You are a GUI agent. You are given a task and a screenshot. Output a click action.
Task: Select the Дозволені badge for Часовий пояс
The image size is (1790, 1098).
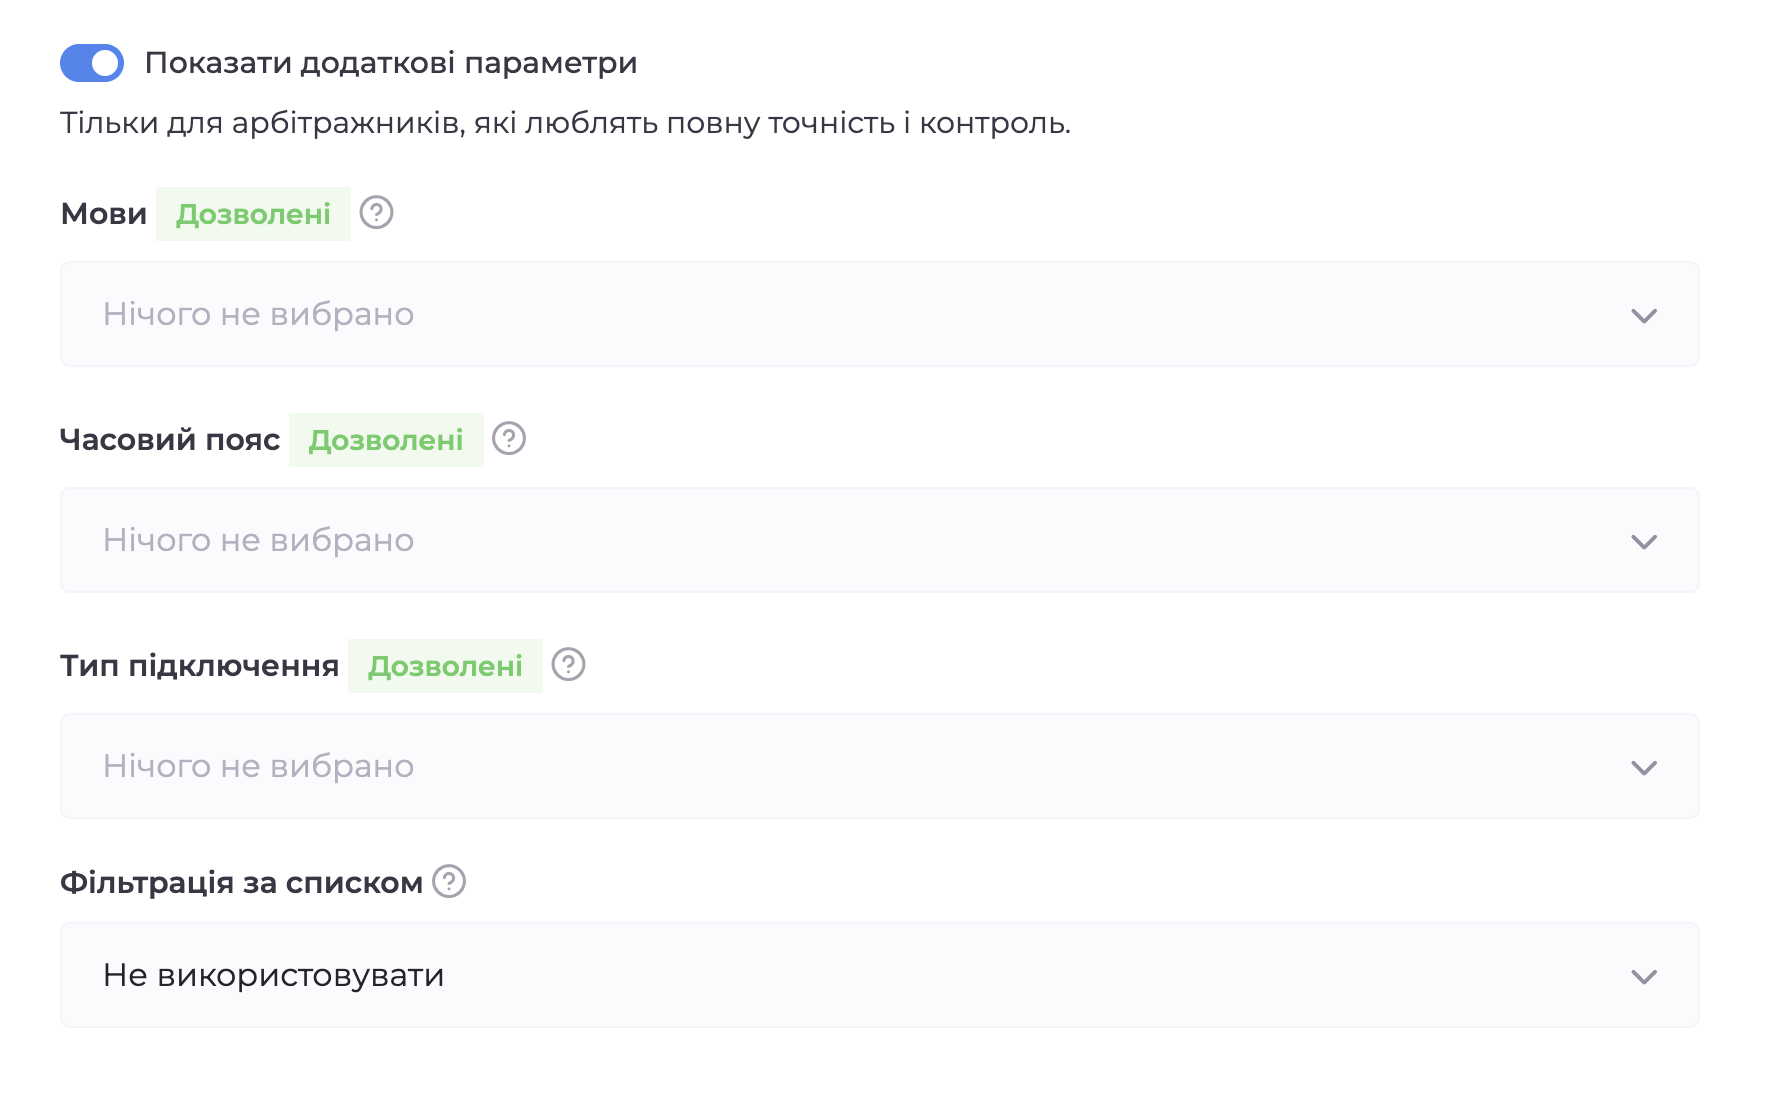(387, 439)
